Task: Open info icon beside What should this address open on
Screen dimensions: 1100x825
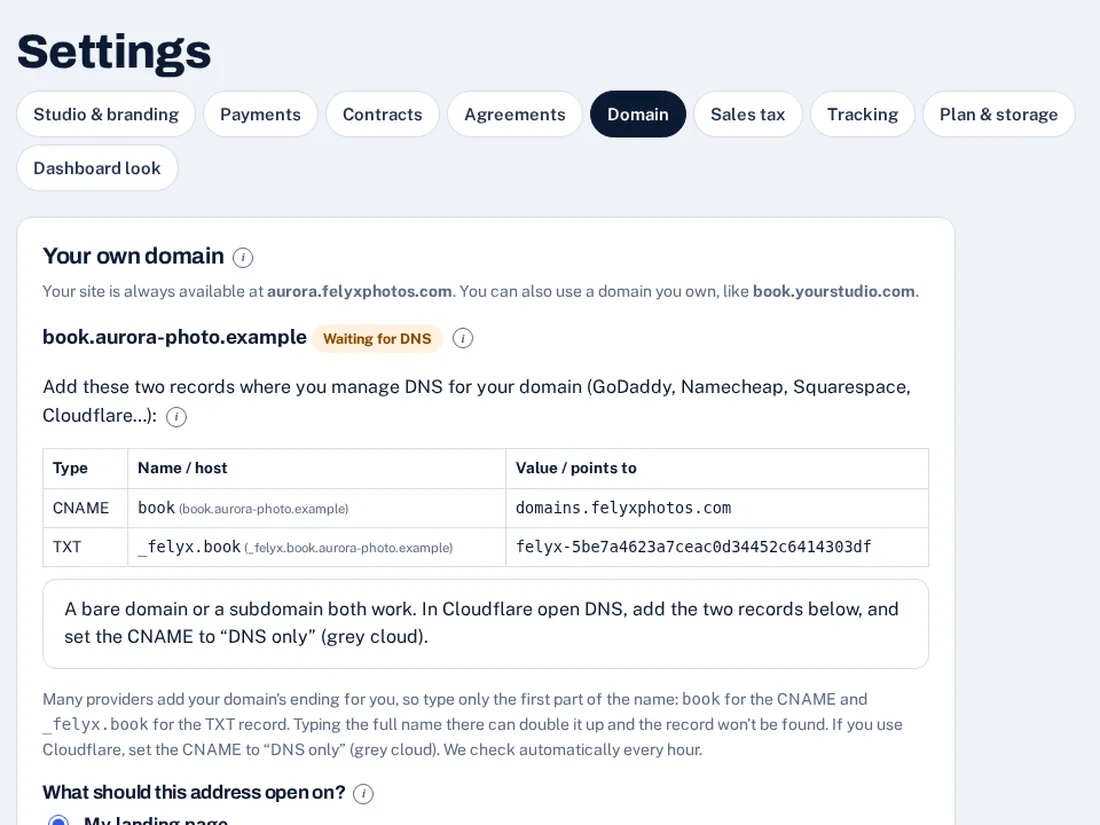Action: coord(363,793)
